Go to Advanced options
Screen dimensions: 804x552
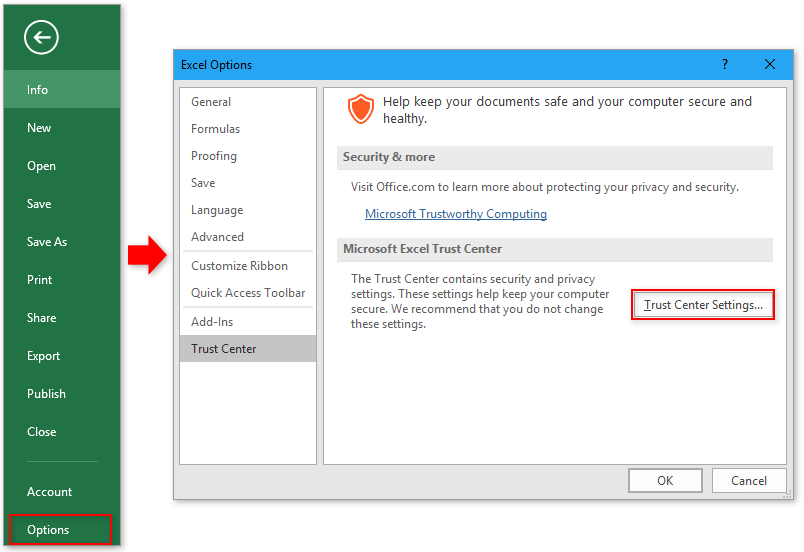[217, 237]
